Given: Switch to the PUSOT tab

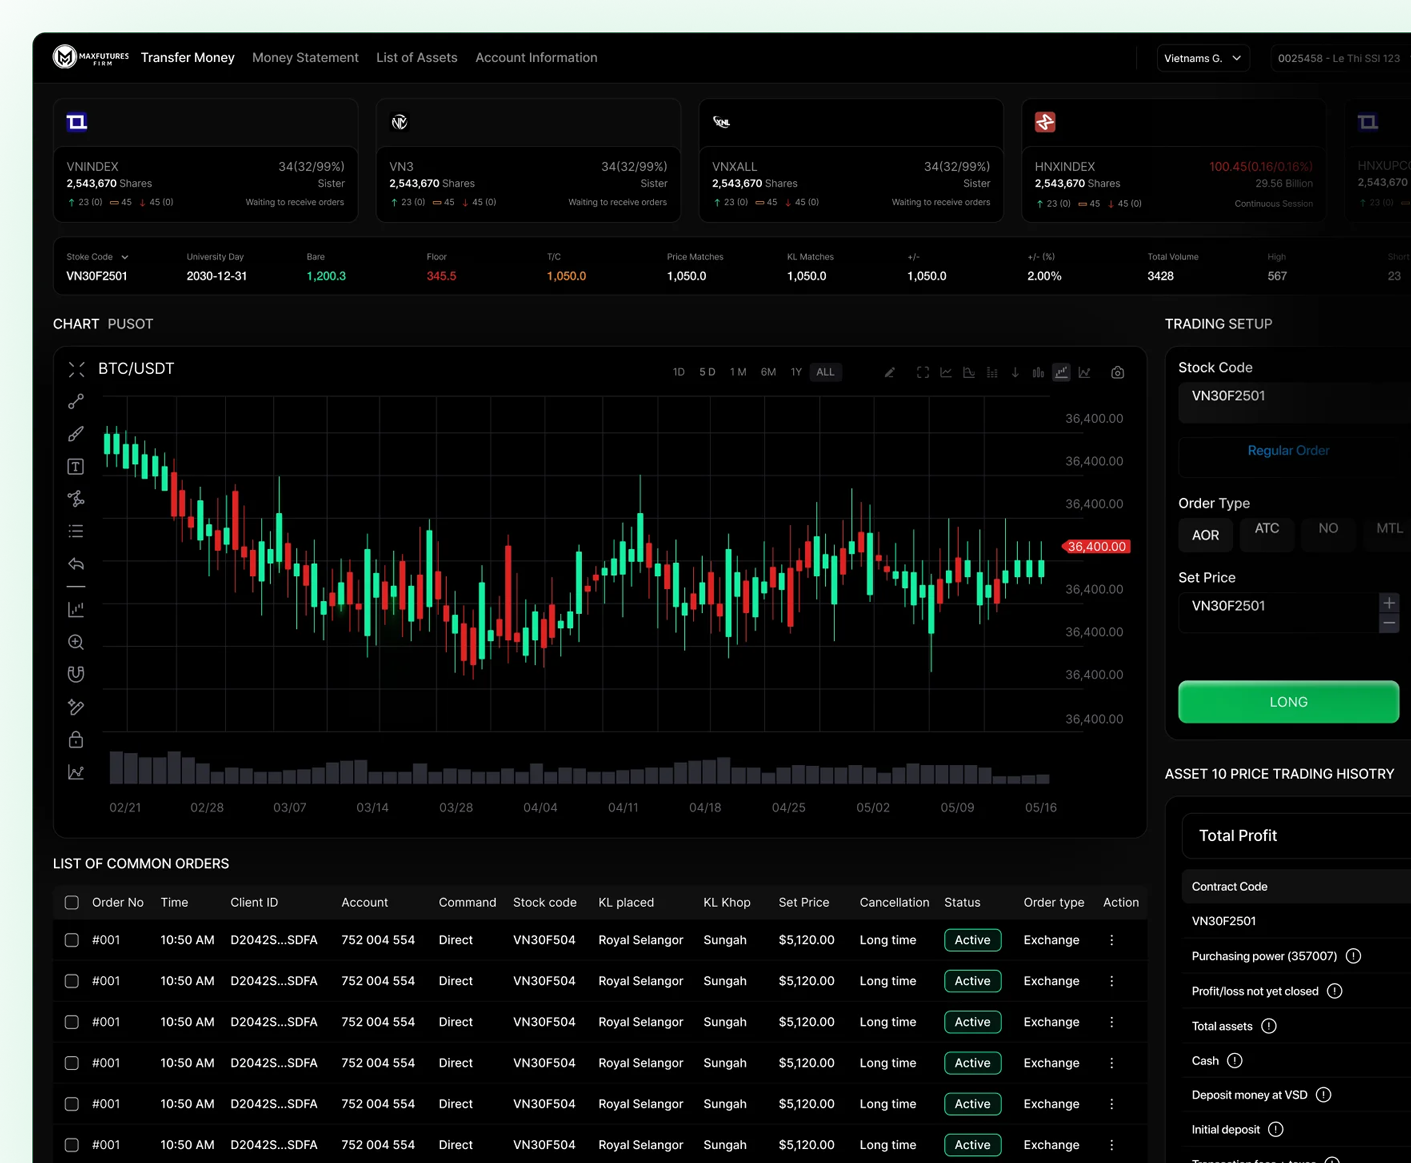Looking at the screenshot, I should (130, 324).
